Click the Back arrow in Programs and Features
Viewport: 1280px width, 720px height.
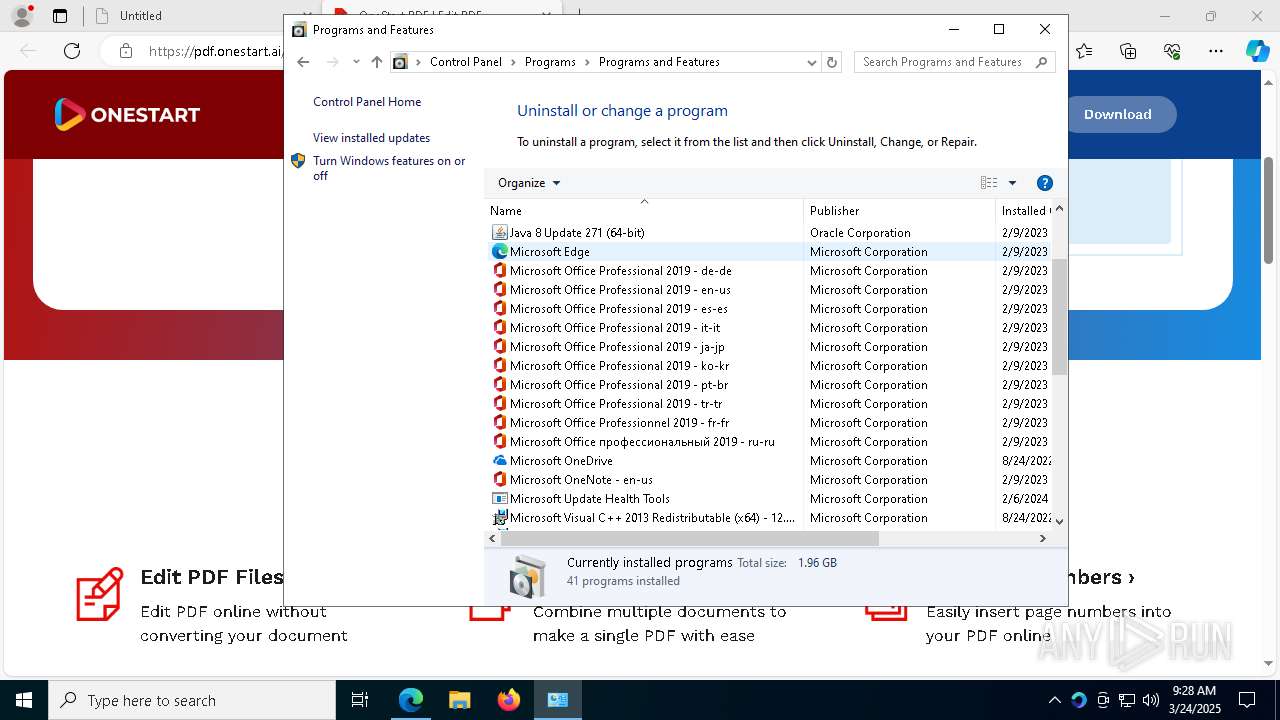304,62
